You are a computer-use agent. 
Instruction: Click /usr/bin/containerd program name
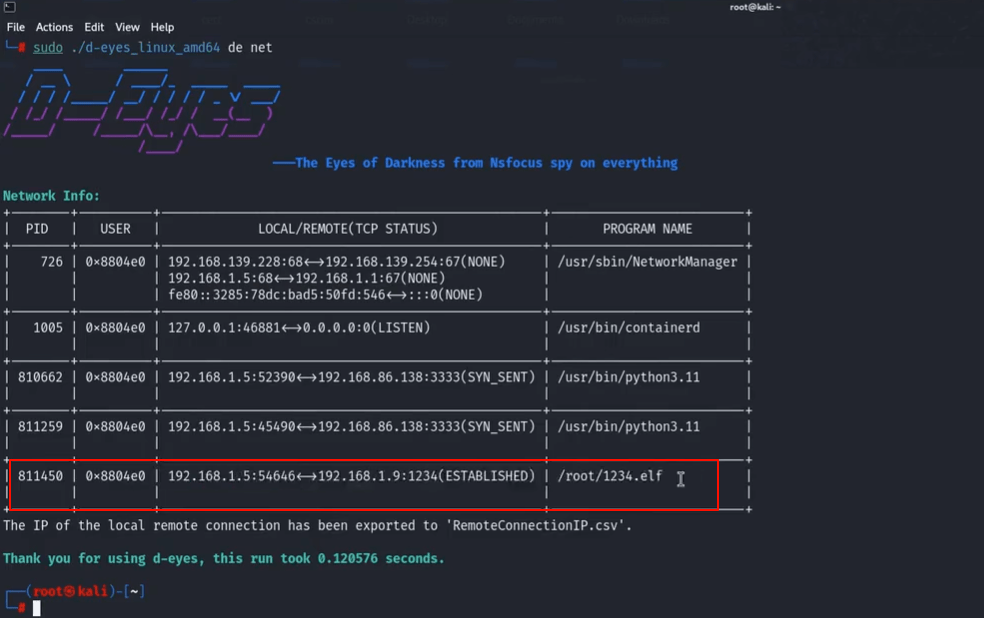(x=629, y=328)
